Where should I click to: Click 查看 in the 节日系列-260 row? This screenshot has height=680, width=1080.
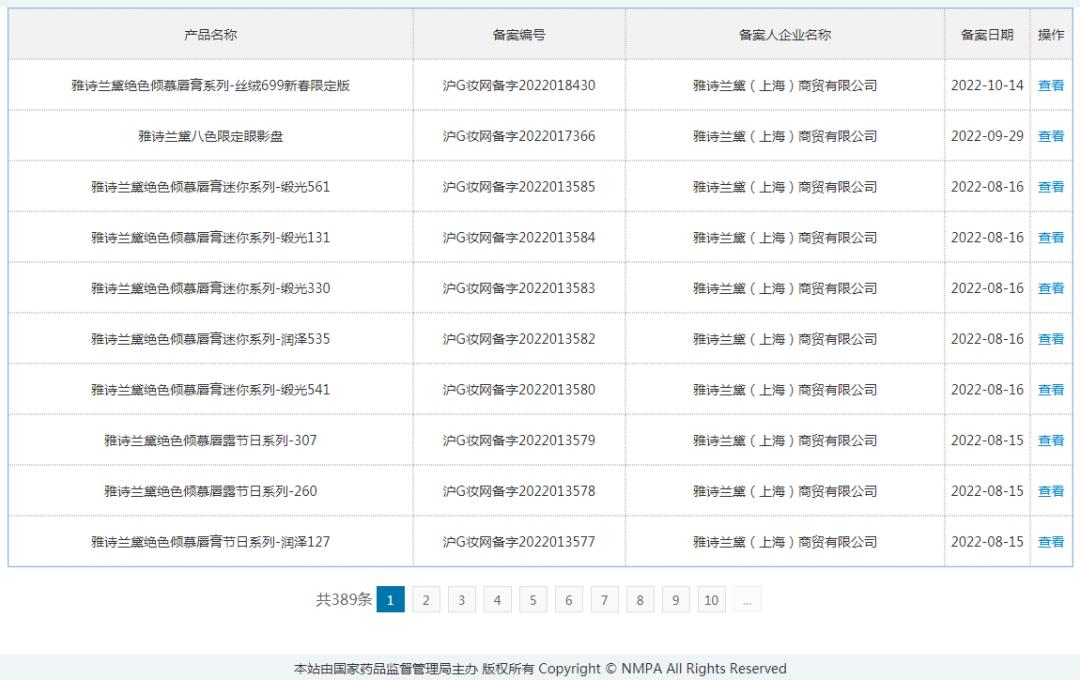(x=1050, y=491)
